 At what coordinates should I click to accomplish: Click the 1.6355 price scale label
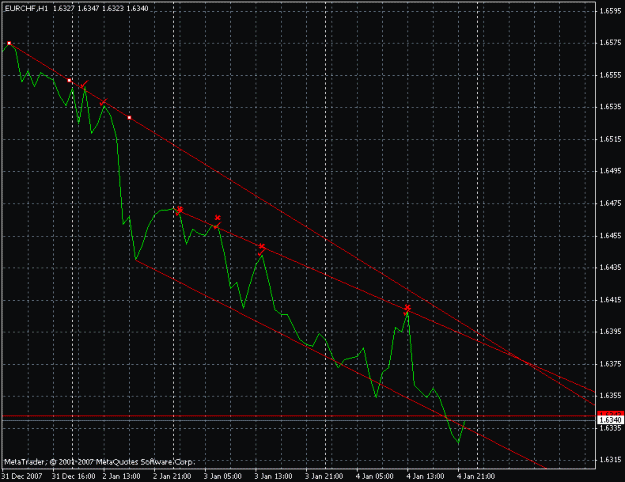pyautogui.click(x=610, y=396)
